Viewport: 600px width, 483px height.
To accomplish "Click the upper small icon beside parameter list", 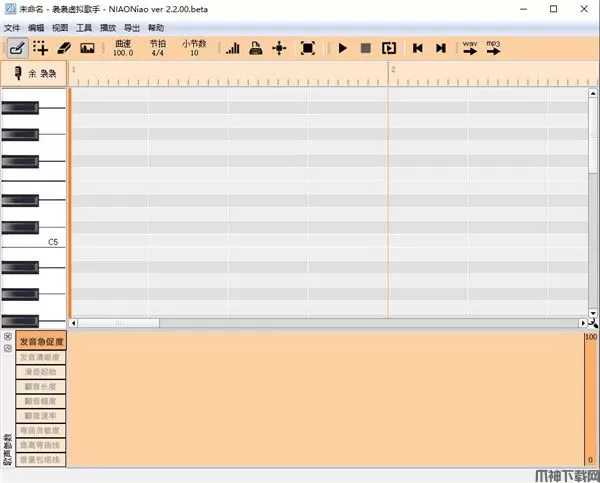I will (x=8, y=336).
